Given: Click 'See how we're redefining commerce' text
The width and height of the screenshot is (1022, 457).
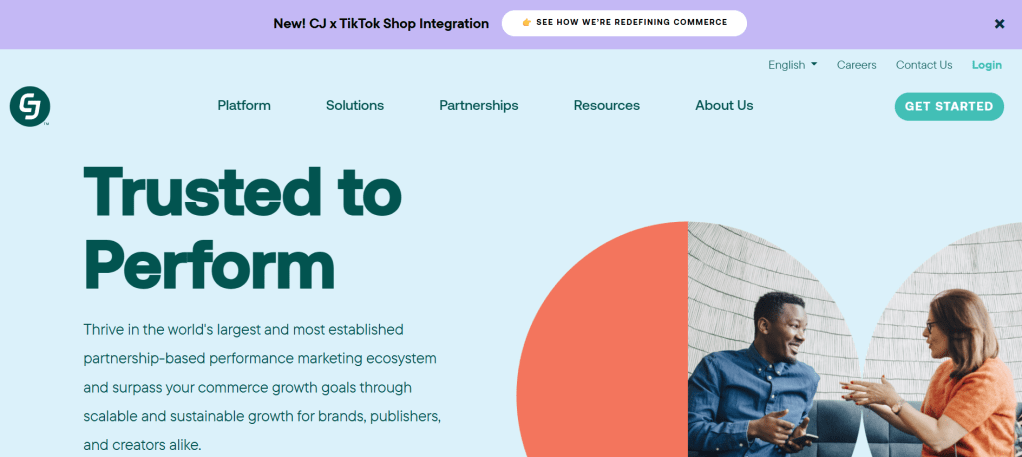Looking at the screenshot, I should (x=632, y=22).
